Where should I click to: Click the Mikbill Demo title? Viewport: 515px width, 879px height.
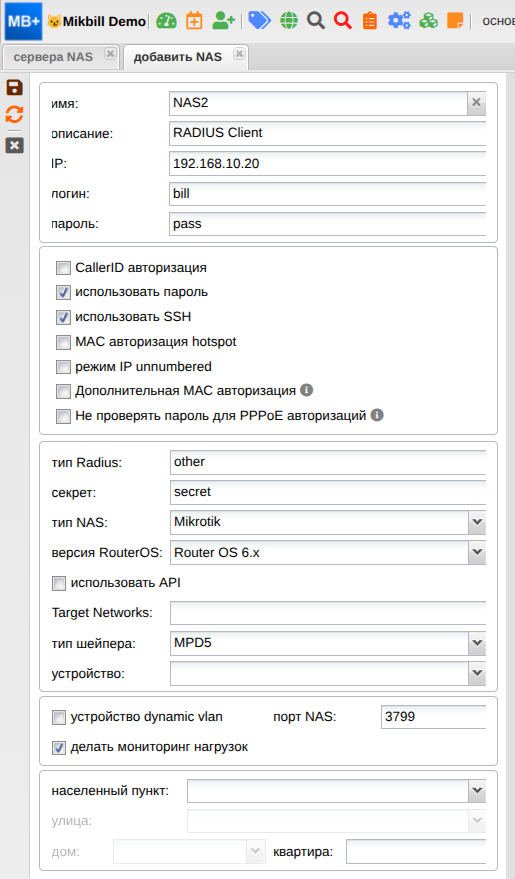[x=104, y=22]
